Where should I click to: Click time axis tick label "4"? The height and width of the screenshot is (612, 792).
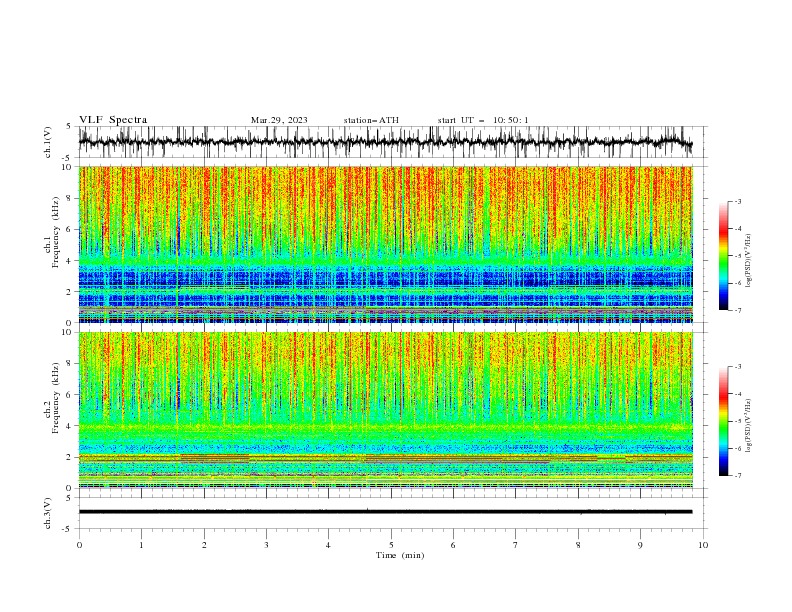pos(328,545)
